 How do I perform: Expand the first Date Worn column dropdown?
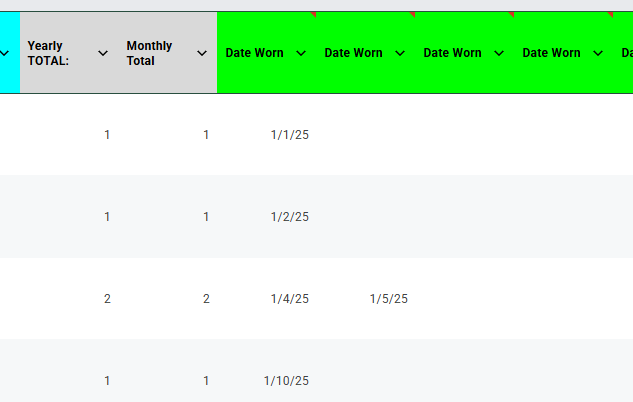point(301,53)
